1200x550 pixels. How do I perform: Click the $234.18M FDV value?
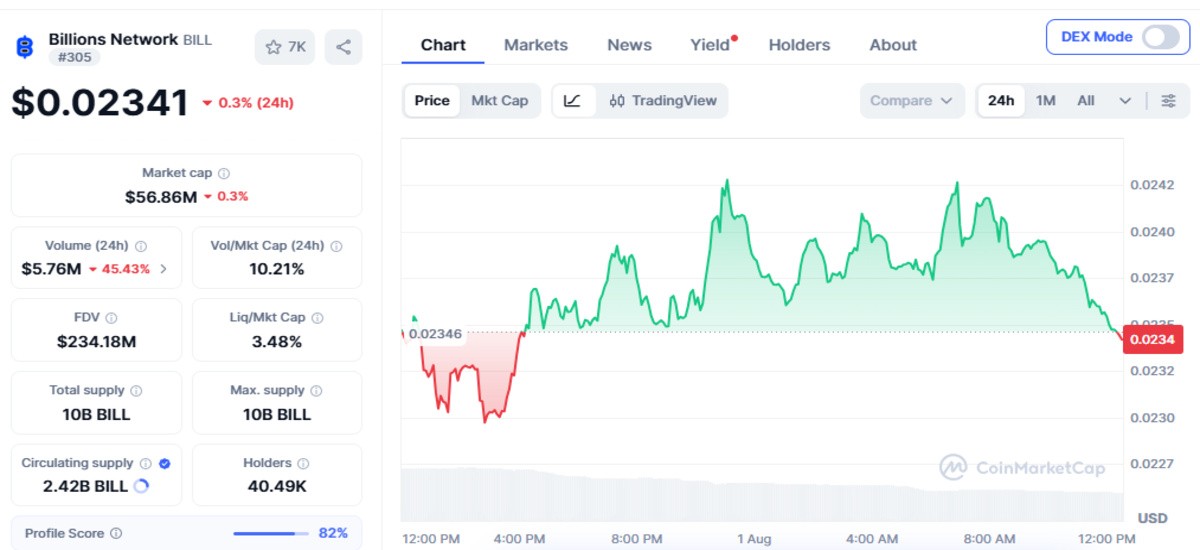96,342
